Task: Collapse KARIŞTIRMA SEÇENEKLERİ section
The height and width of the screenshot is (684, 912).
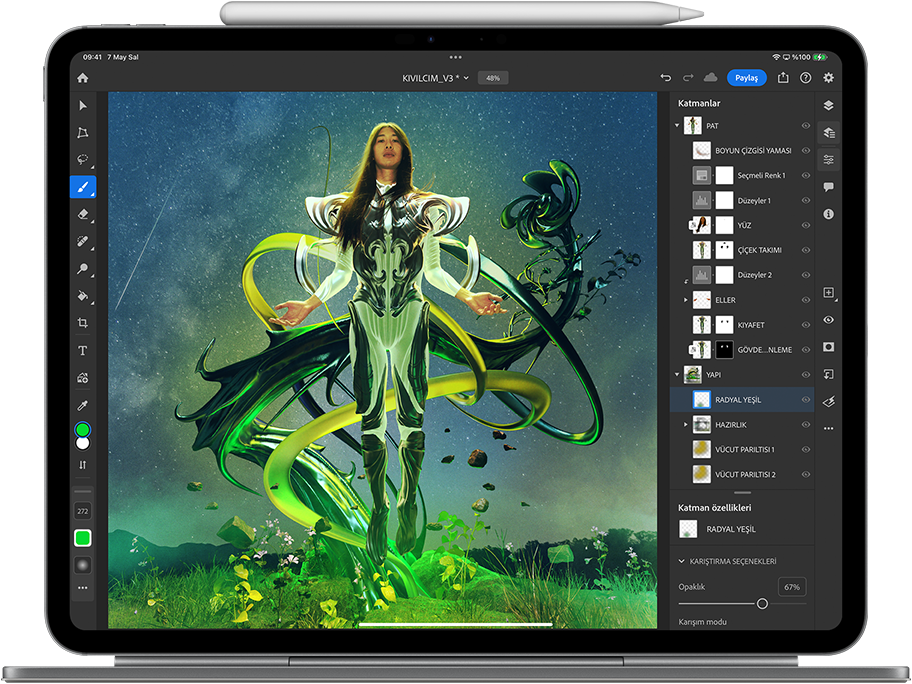Action: coord(682,561)
